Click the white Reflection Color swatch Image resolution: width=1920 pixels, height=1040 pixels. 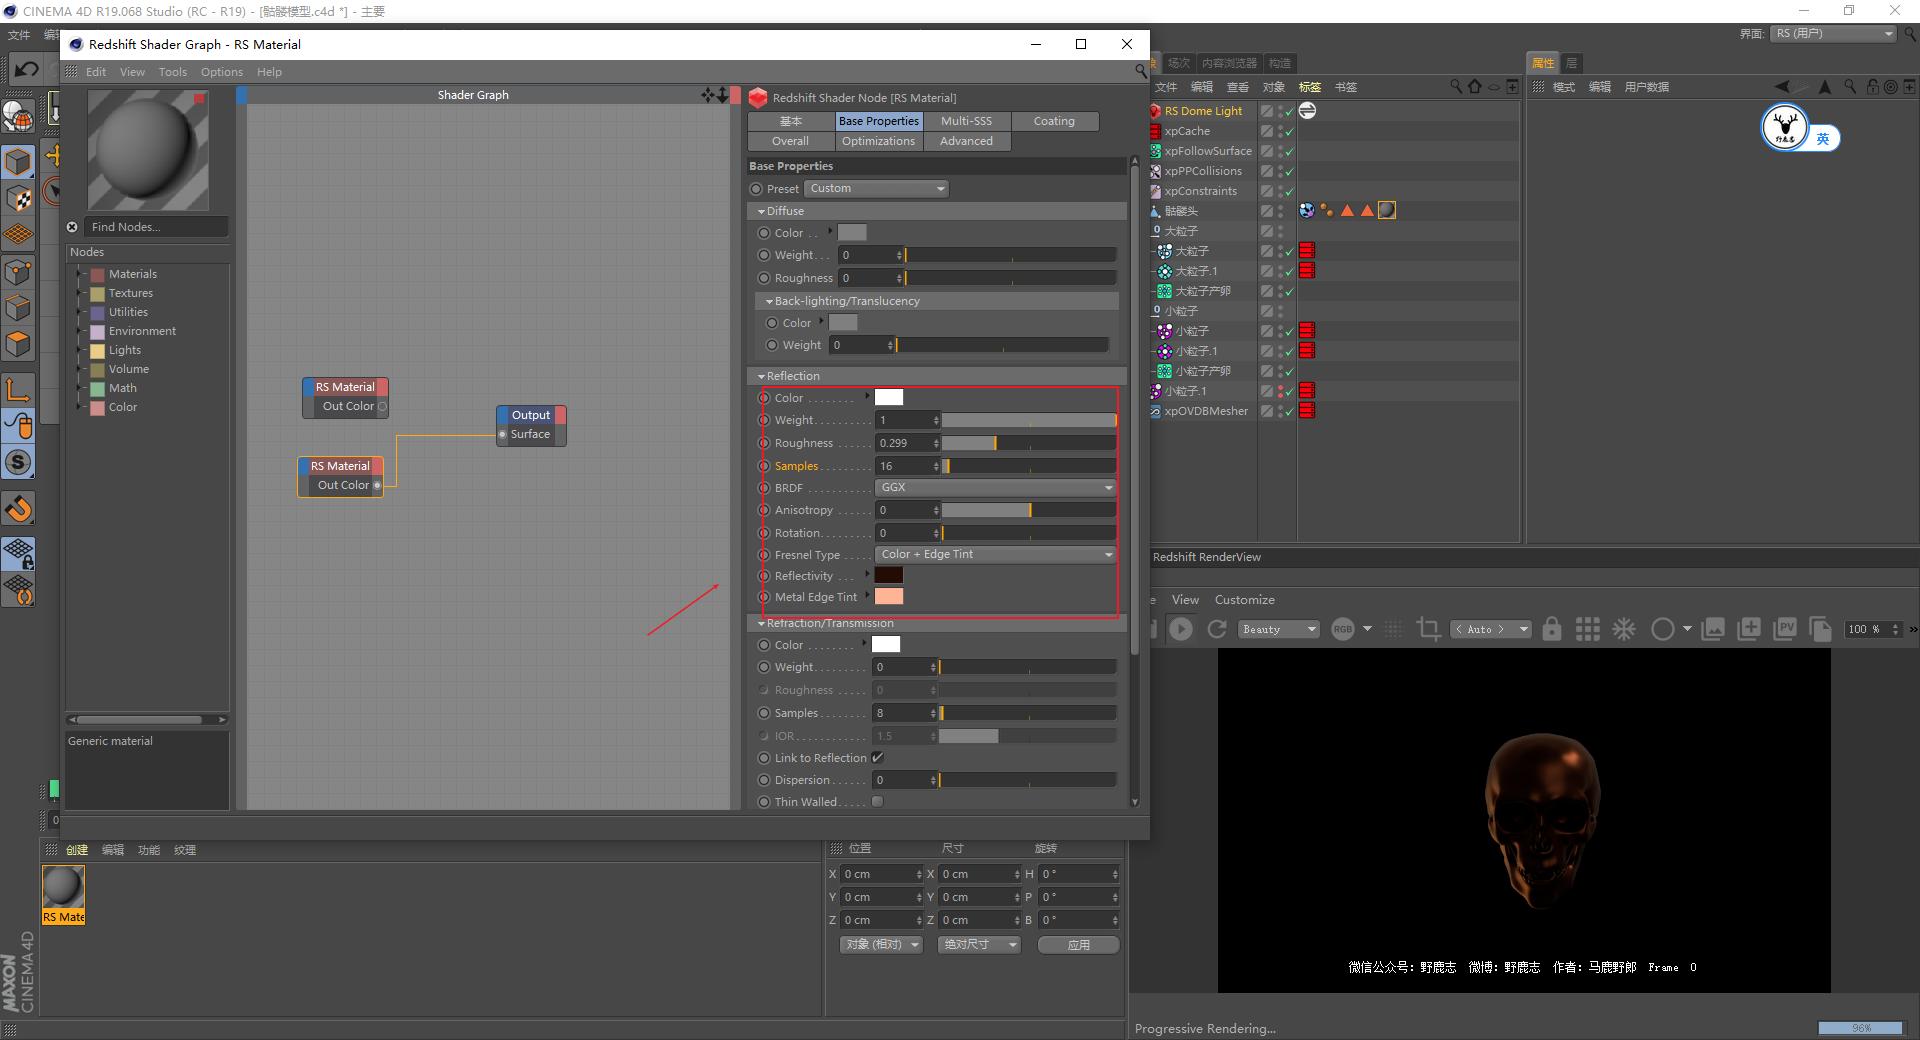coord(888,397)
